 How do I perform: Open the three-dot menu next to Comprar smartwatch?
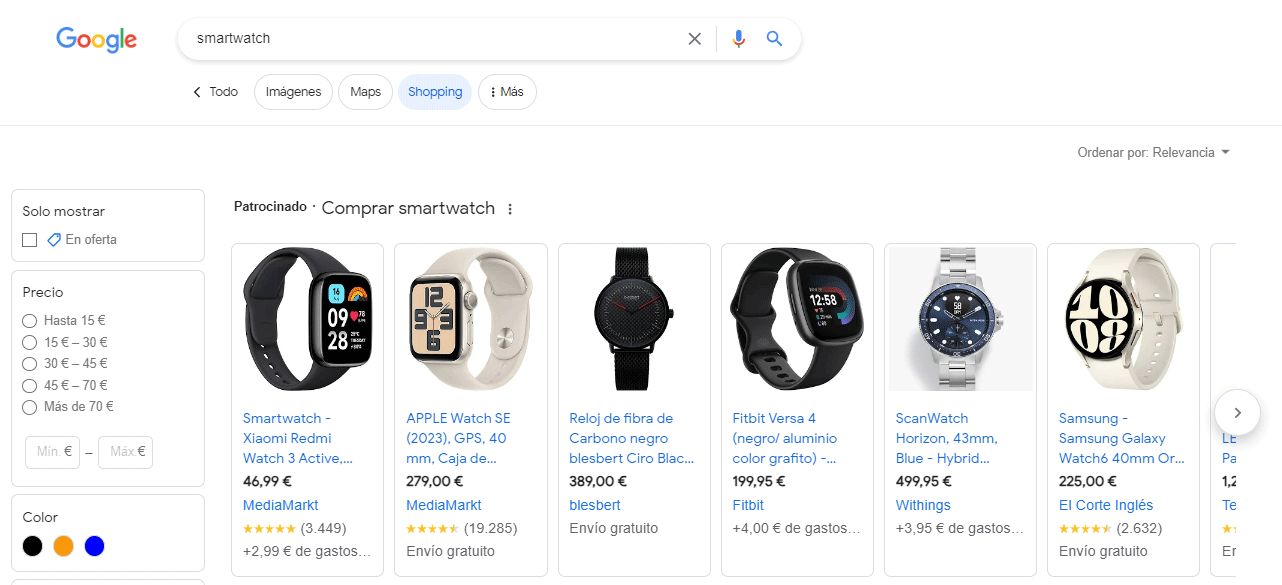coord(510,208)
